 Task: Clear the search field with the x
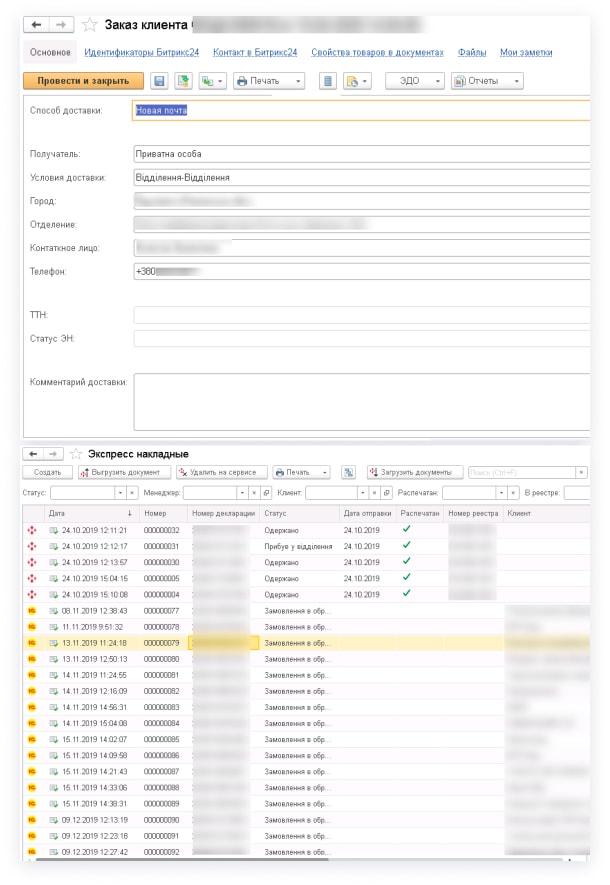[x=582, y=472]
